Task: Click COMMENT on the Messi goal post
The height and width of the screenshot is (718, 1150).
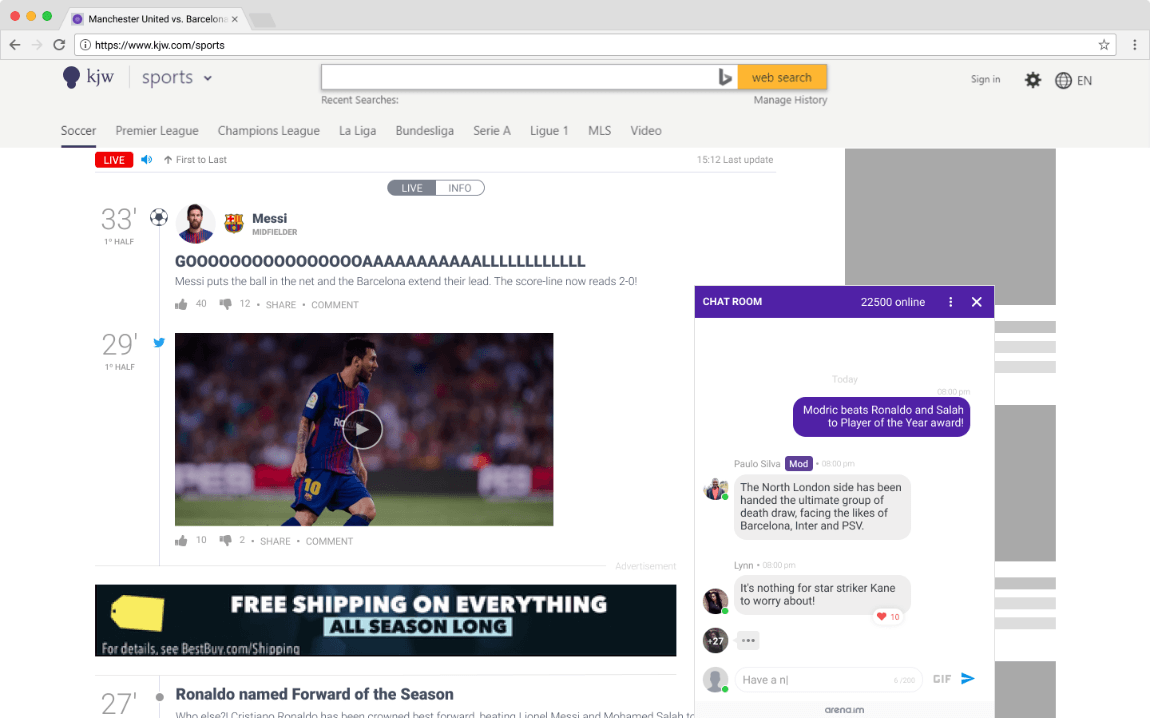Action: [x=334, y=304]
